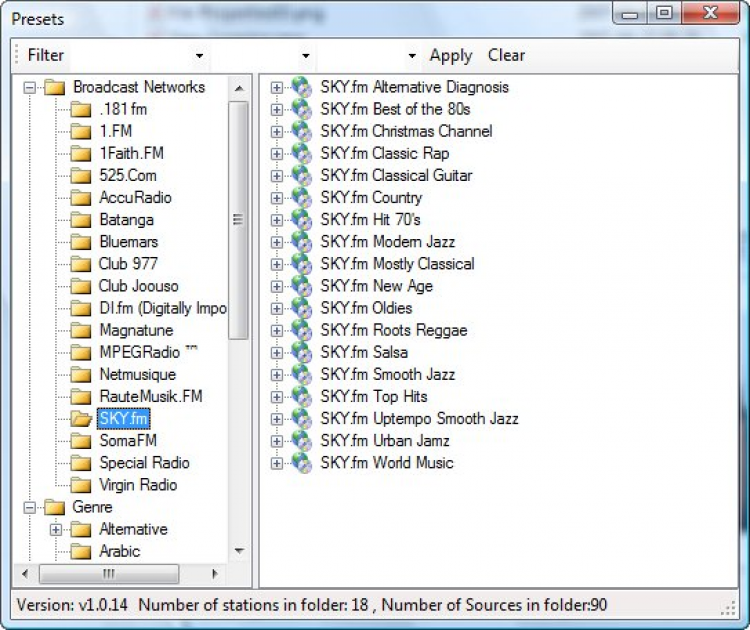Click the globe icon beside SKY.fm Hit 70's
Screen dimensions: 750x630
[302, 220]
